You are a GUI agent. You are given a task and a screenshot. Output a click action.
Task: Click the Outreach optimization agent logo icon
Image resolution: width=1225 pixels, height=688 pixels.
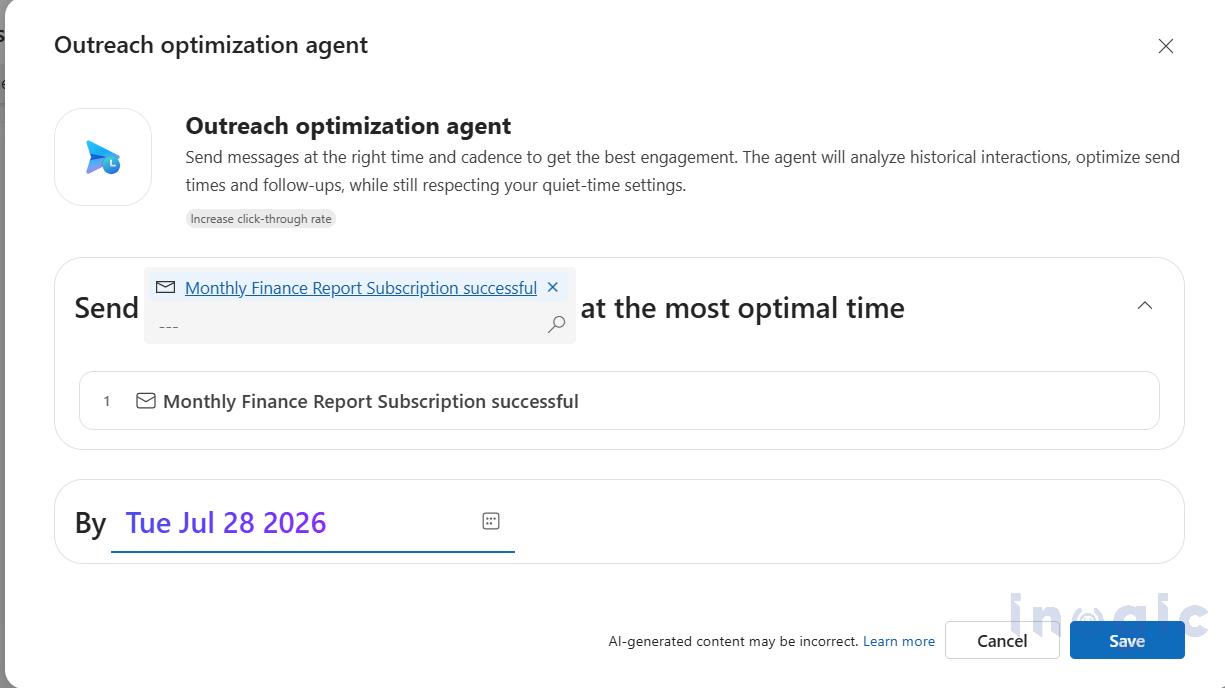tap(103, 157)
